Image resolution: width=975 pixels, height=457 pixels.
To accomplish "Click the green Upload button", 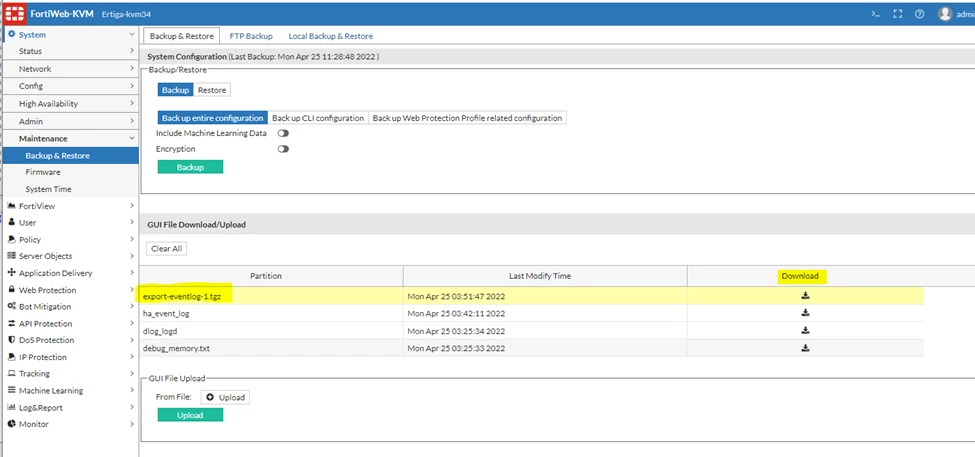I will click(190, 415).
